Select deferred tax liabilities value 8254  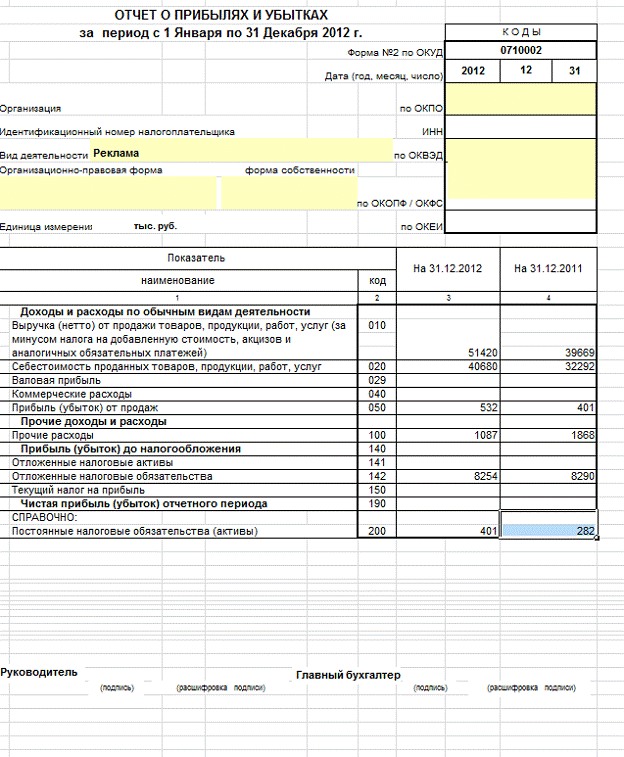(451, 477)
